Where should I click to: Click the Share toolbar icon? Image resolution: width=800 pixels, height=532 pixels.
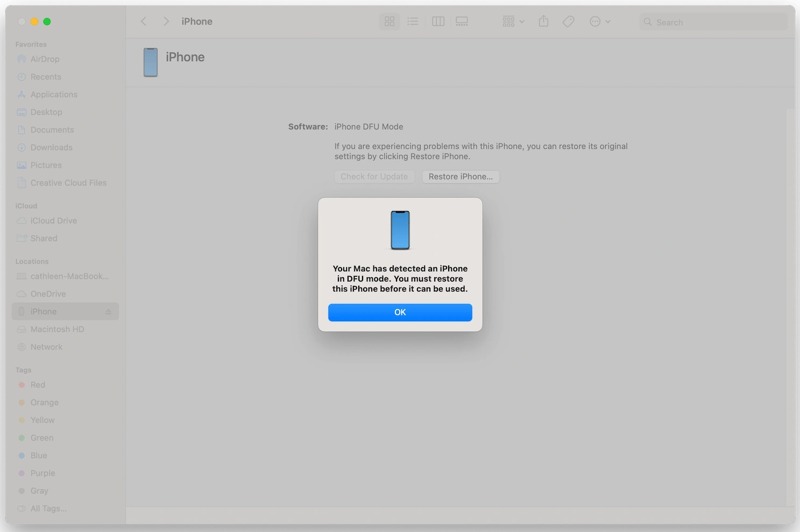(x=543, y=21)
